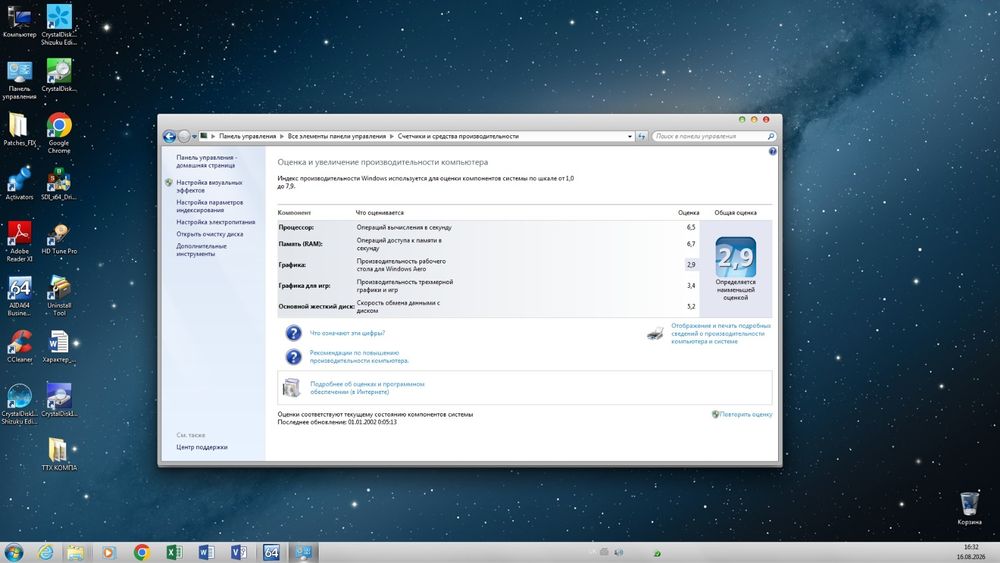Screen dimensions: 1000x563
Task: Expand arrow after 'Все элементы панели управления'
Action: (x=392, y=136)
